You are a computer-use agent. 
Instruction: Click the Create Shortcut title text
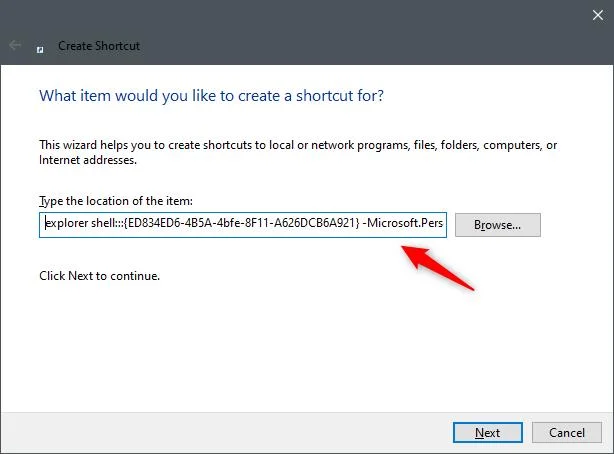pyautogui.click(x=99, y=46)
